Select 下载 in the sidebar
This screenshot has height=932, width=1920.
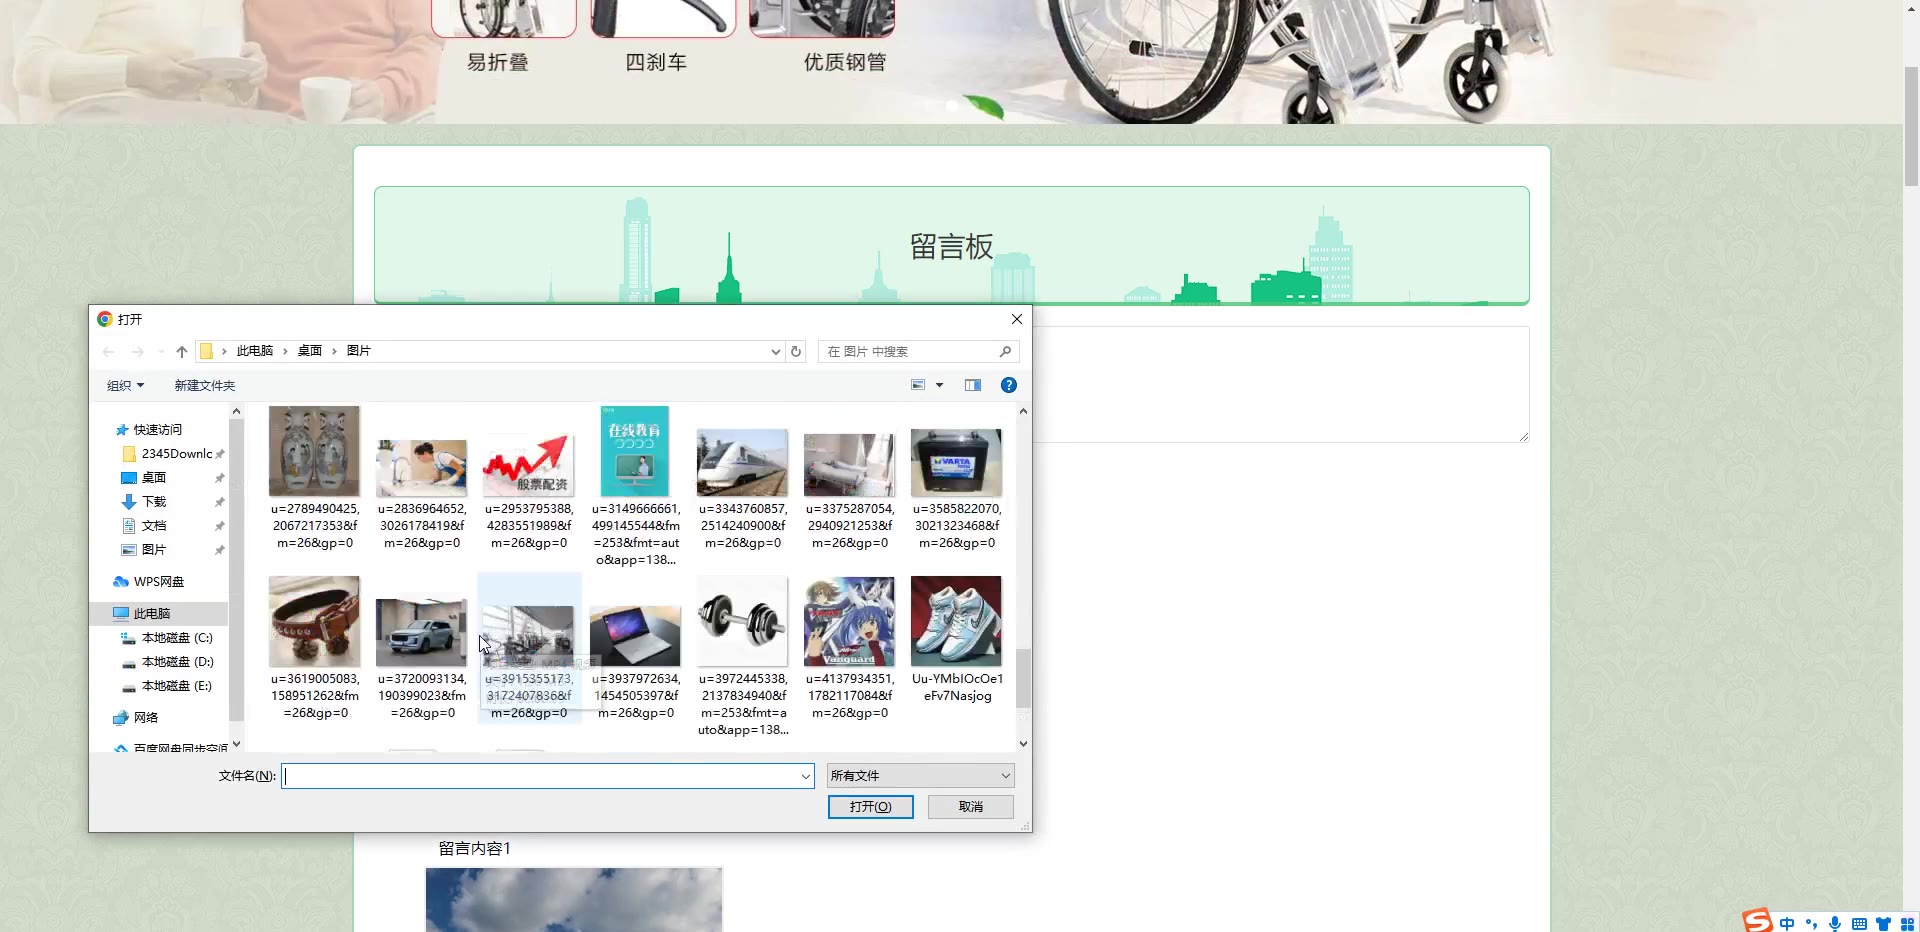coord(153,502)
